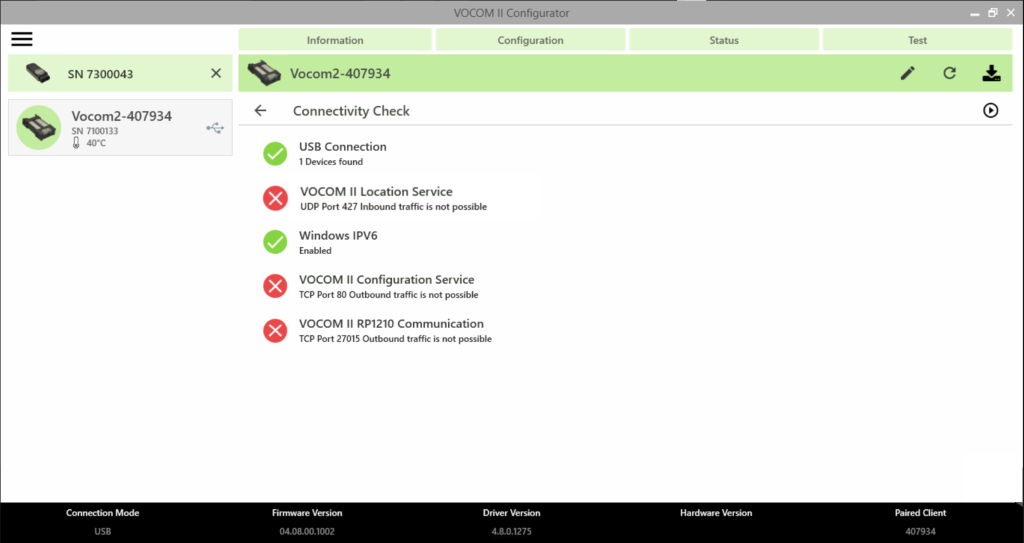Click the 'Hardware Version' status label
The image size is (1024, 543).
(716, 513)
